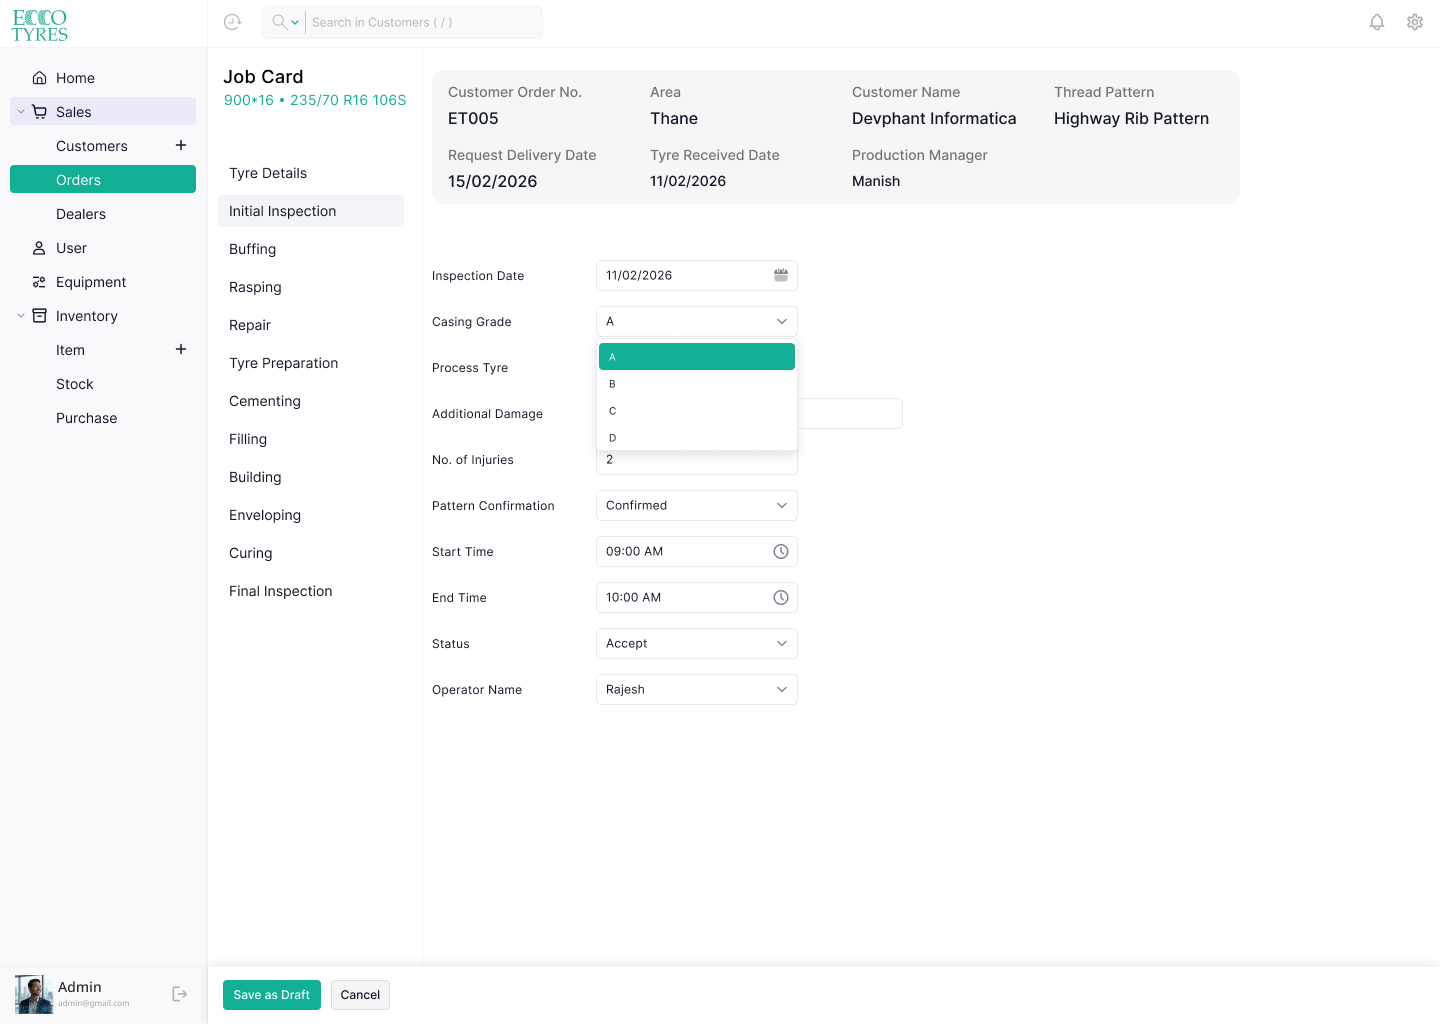Choose grade D from the dropdown options
This screenshot has width=1440, height=1024.
pyautogui.click(x=697, y=438)
